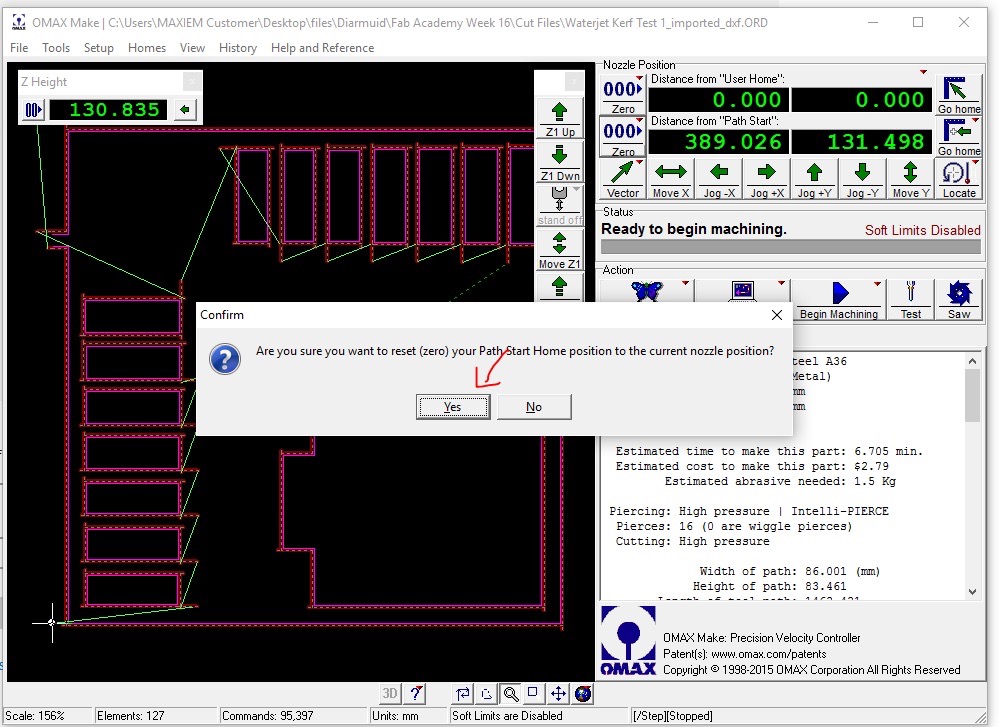The height and width of the screenshot is (727, 999).
Task: Activate the Saw tool
Action: [x=958, y=299]
